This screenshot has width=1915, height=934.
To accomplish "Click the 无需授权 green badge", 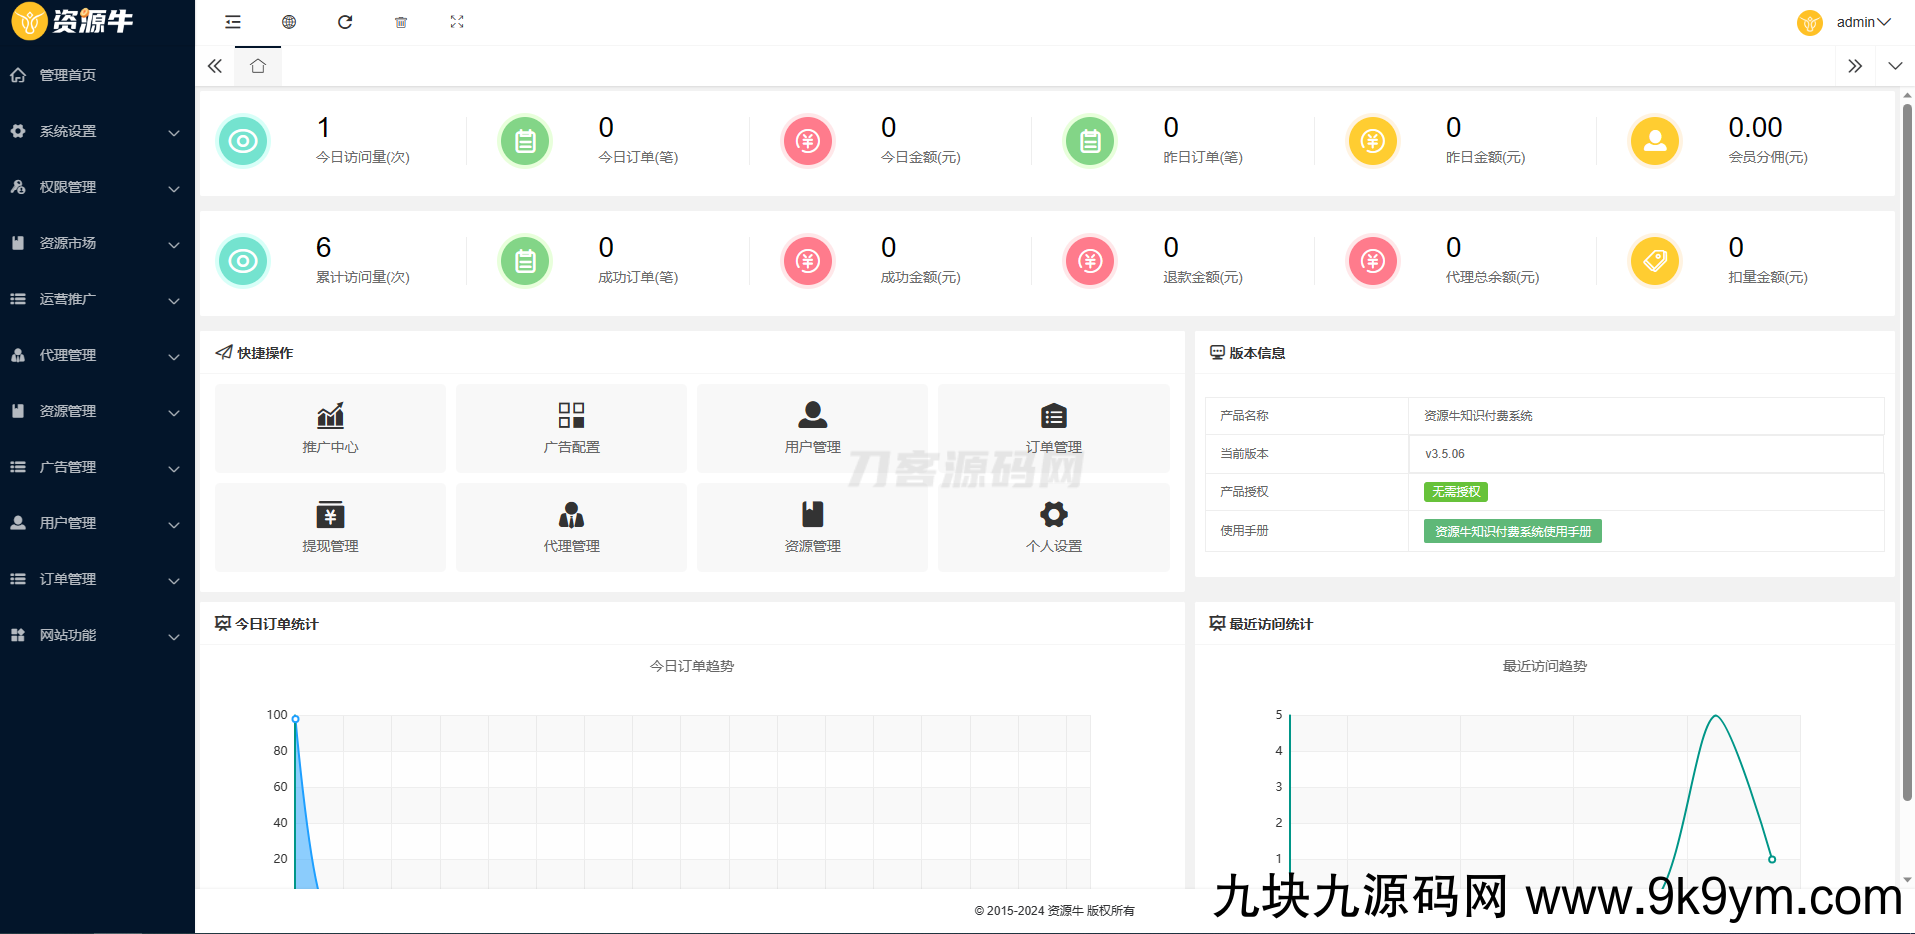I will click(1455, 492).
